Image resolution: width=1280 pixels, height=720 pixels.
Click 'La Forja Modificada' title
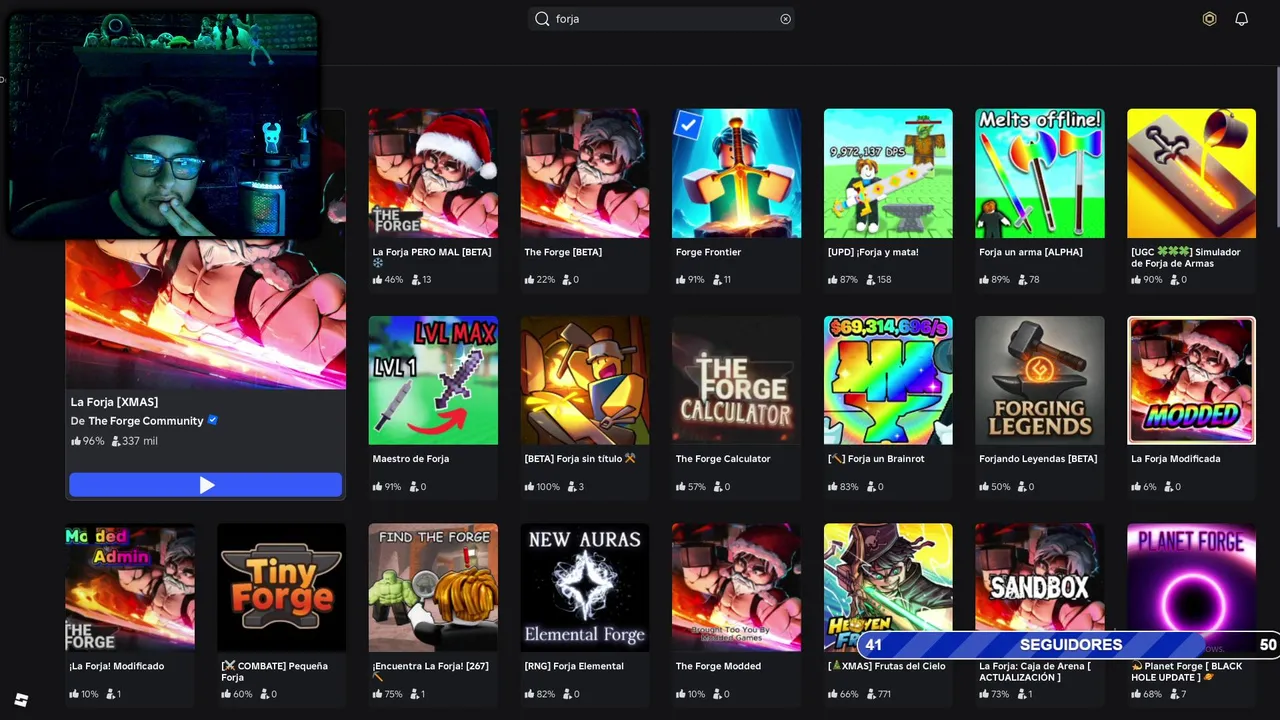tap(1176, 459)
